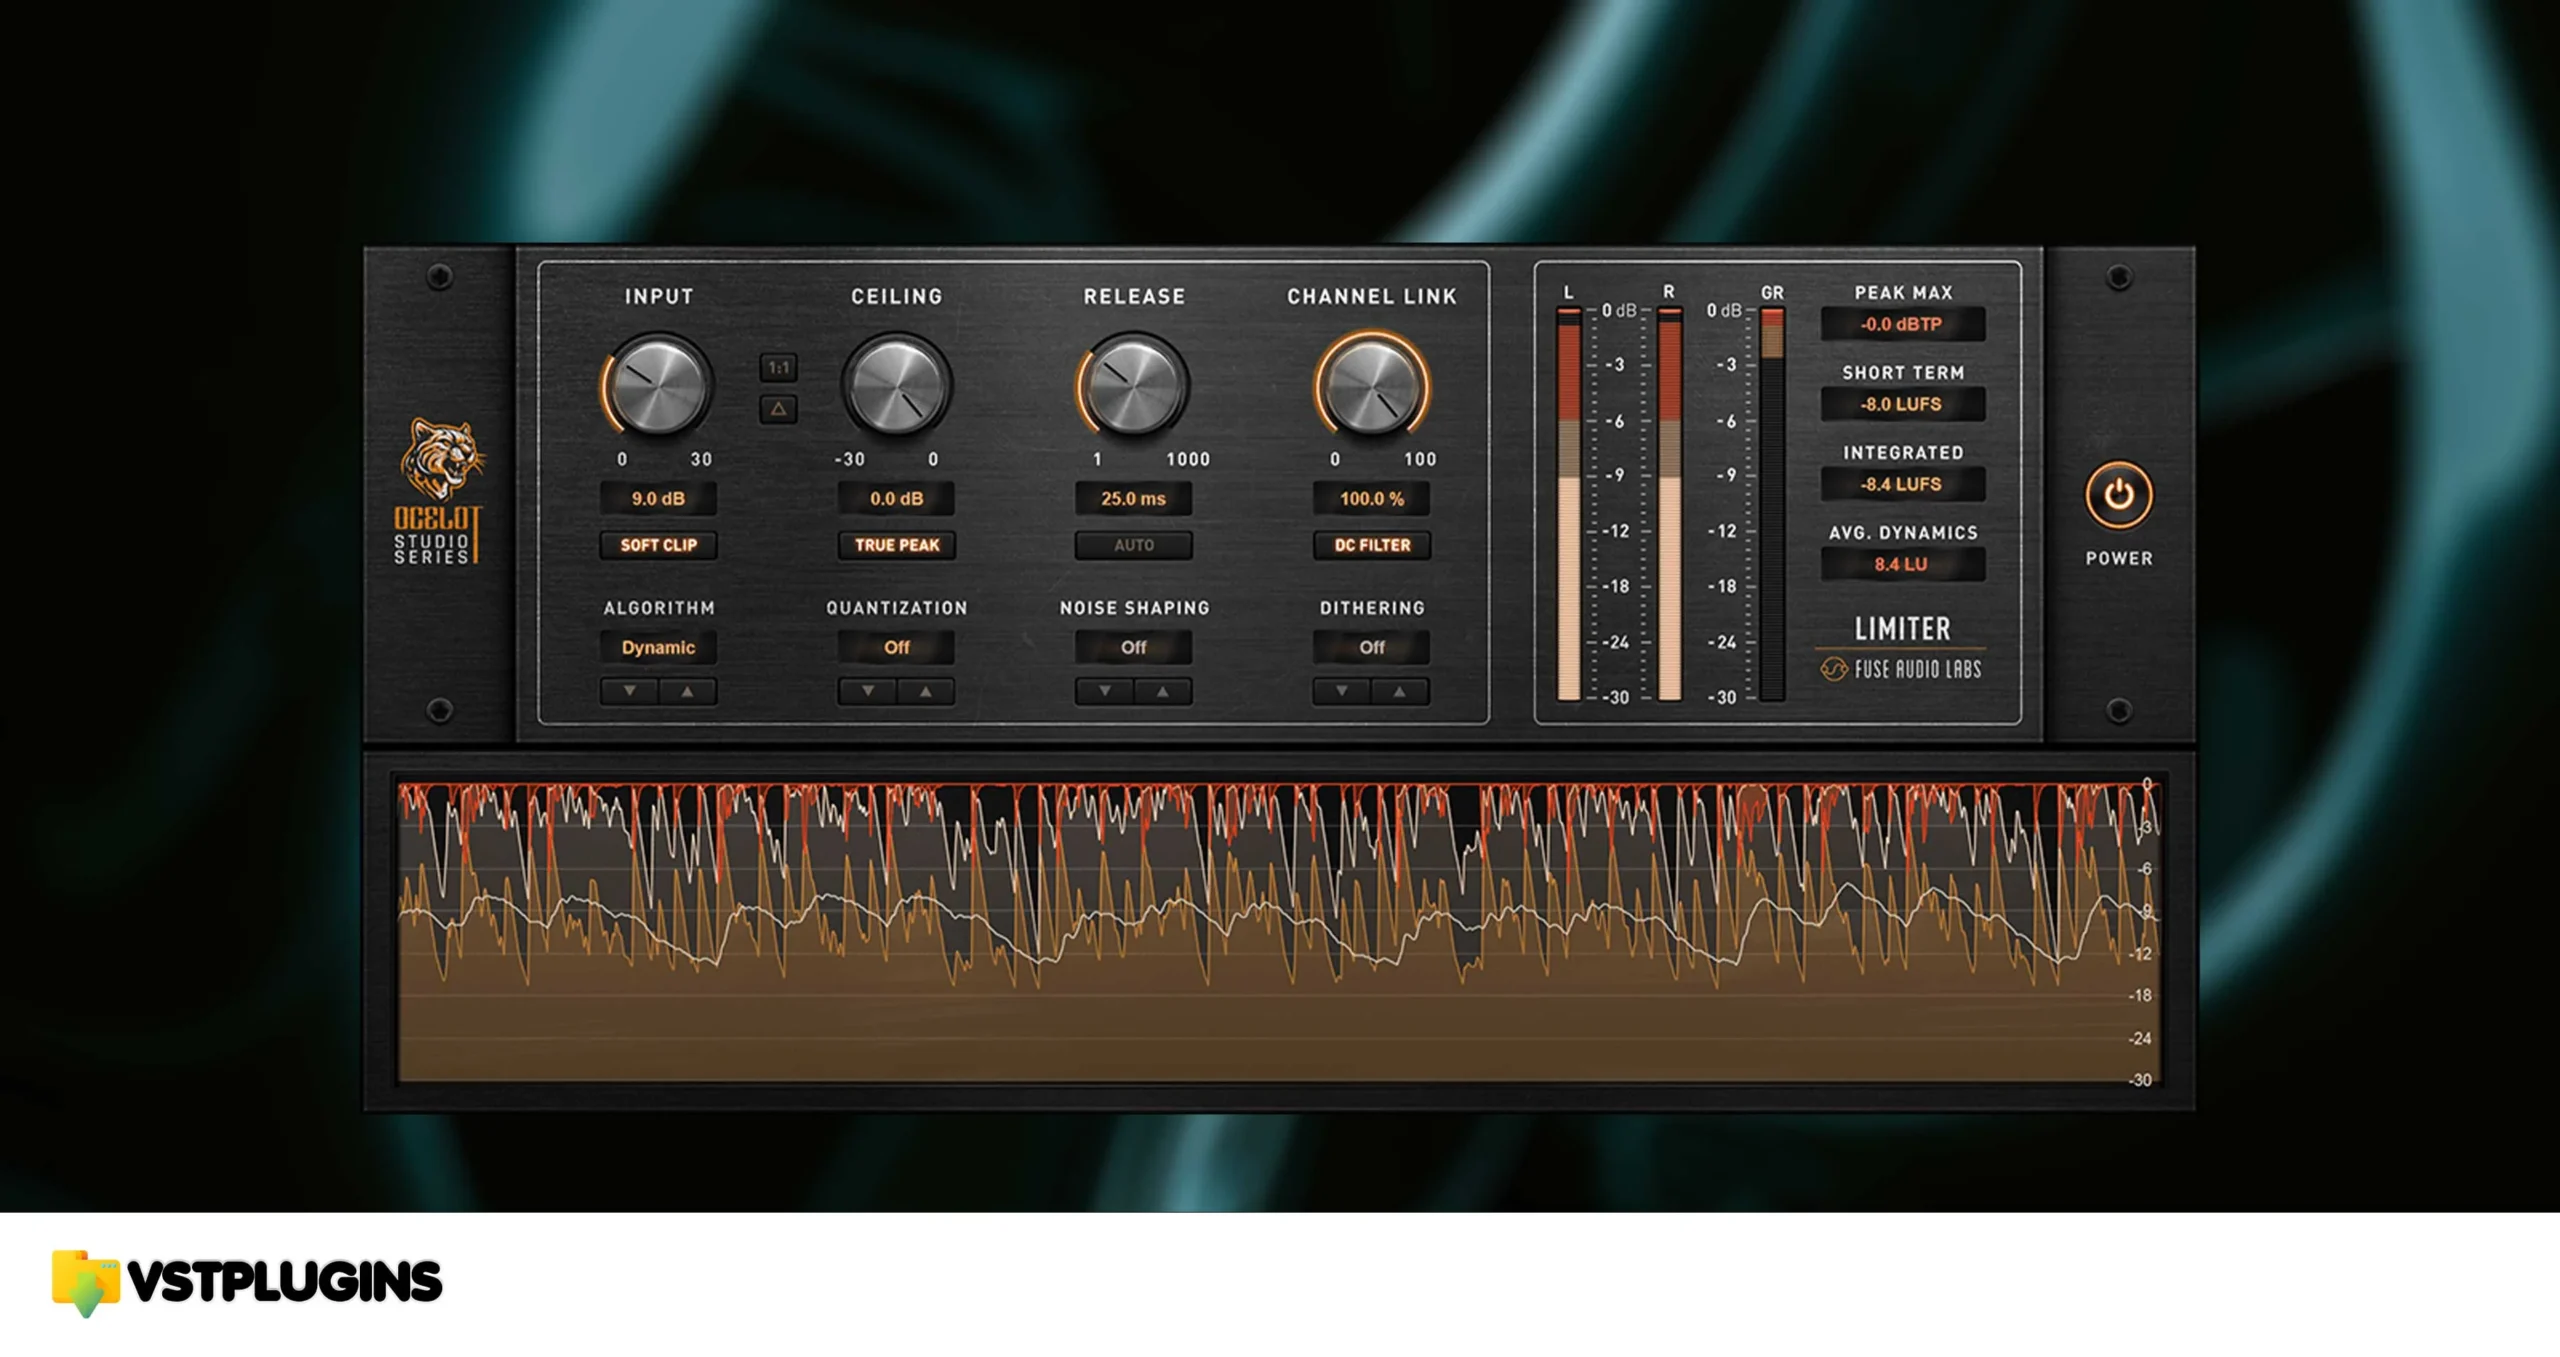Select the 100.0 % channel link field
The image size is (2560, 1357).
click(x=1372, y=498)
